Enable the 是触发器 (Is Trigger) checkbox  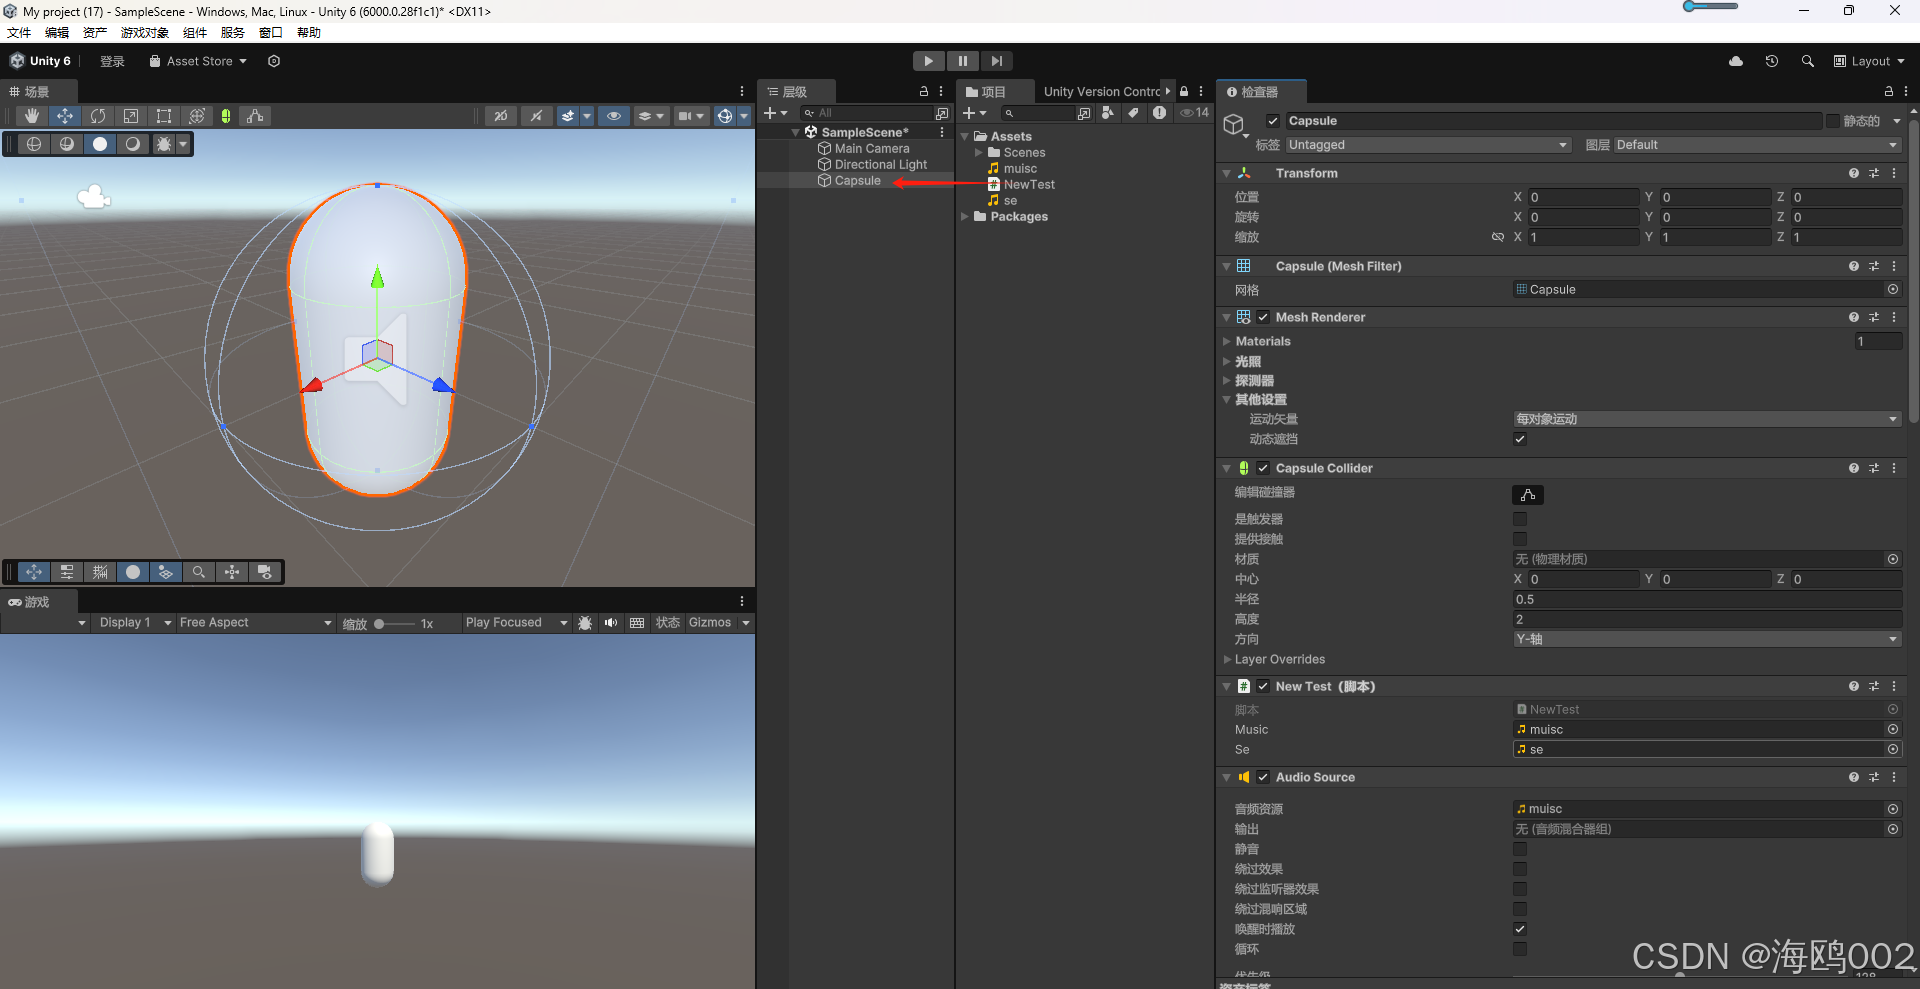[1520, 519]
